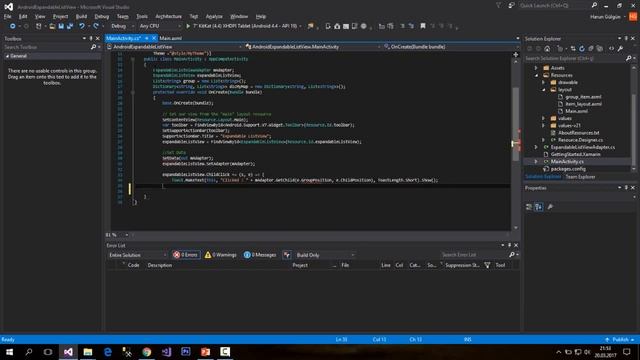Toggle the 0 Warnings filter button
The image size is (640, 360).
220,255
